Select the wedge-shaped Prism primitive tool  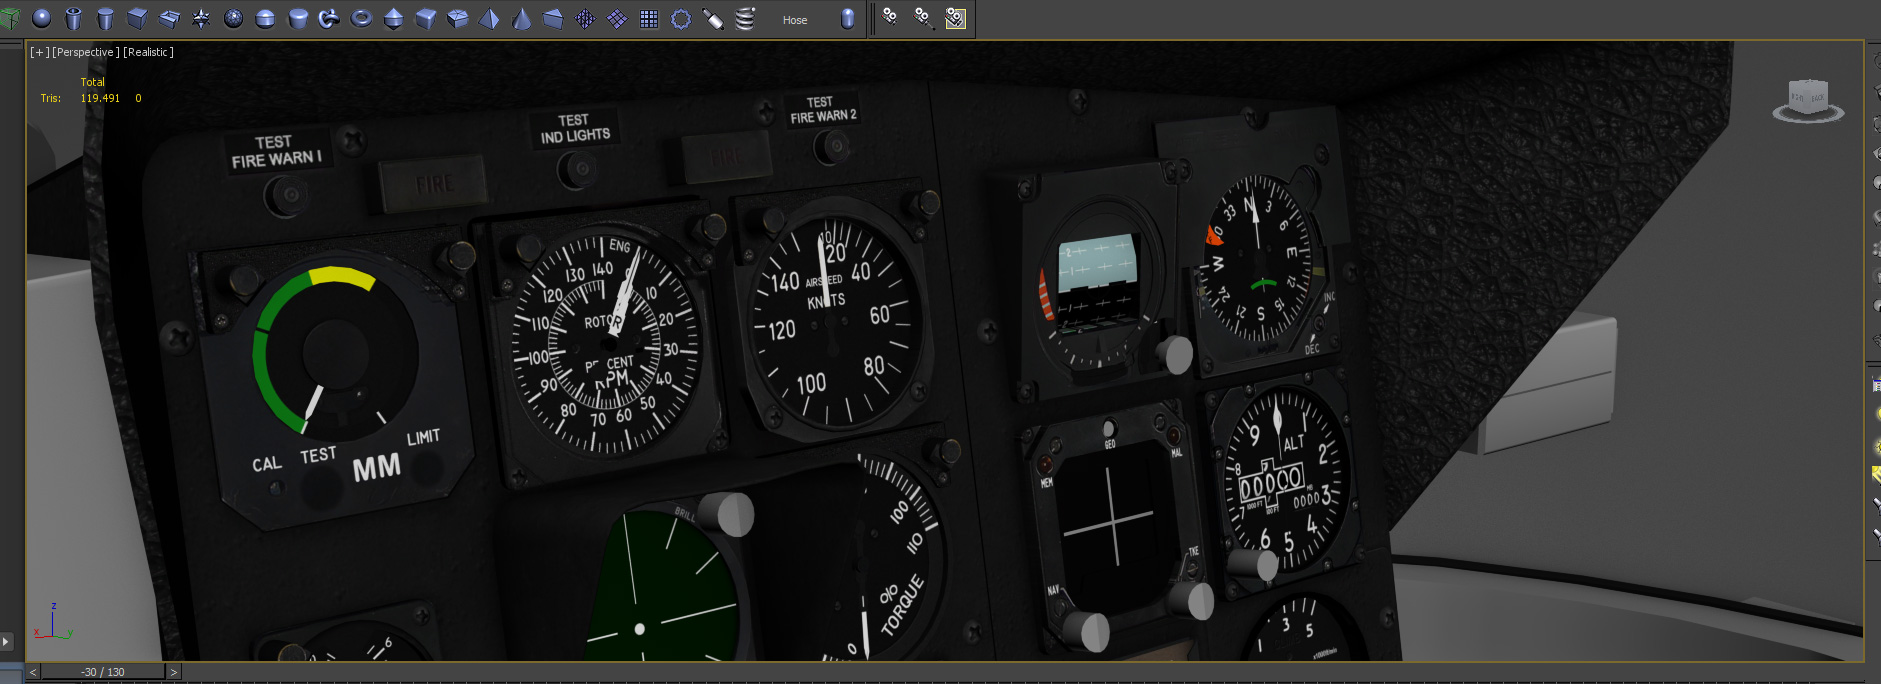[553, 18]
